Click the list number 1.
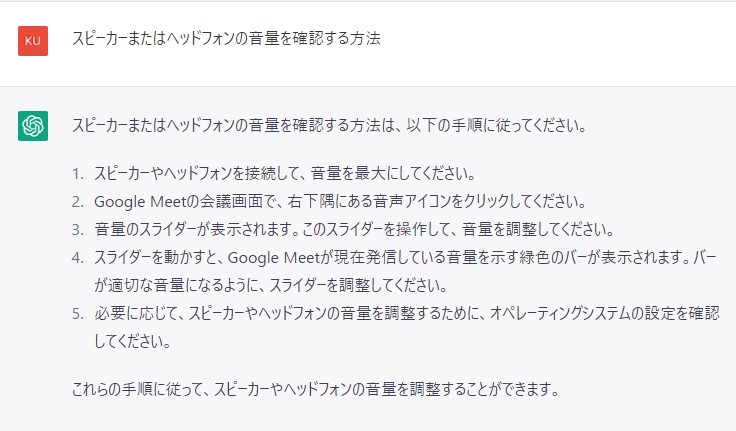Image resolution: width=736 pixels, height=431 pixels. pyautogui.click(x=78, y=174)
